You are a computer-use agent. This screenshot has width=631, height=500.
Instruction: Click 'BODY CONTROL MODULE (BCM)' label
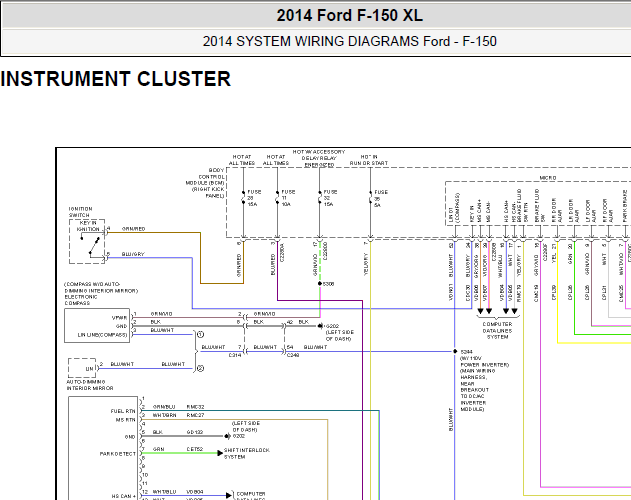point(205,177)
